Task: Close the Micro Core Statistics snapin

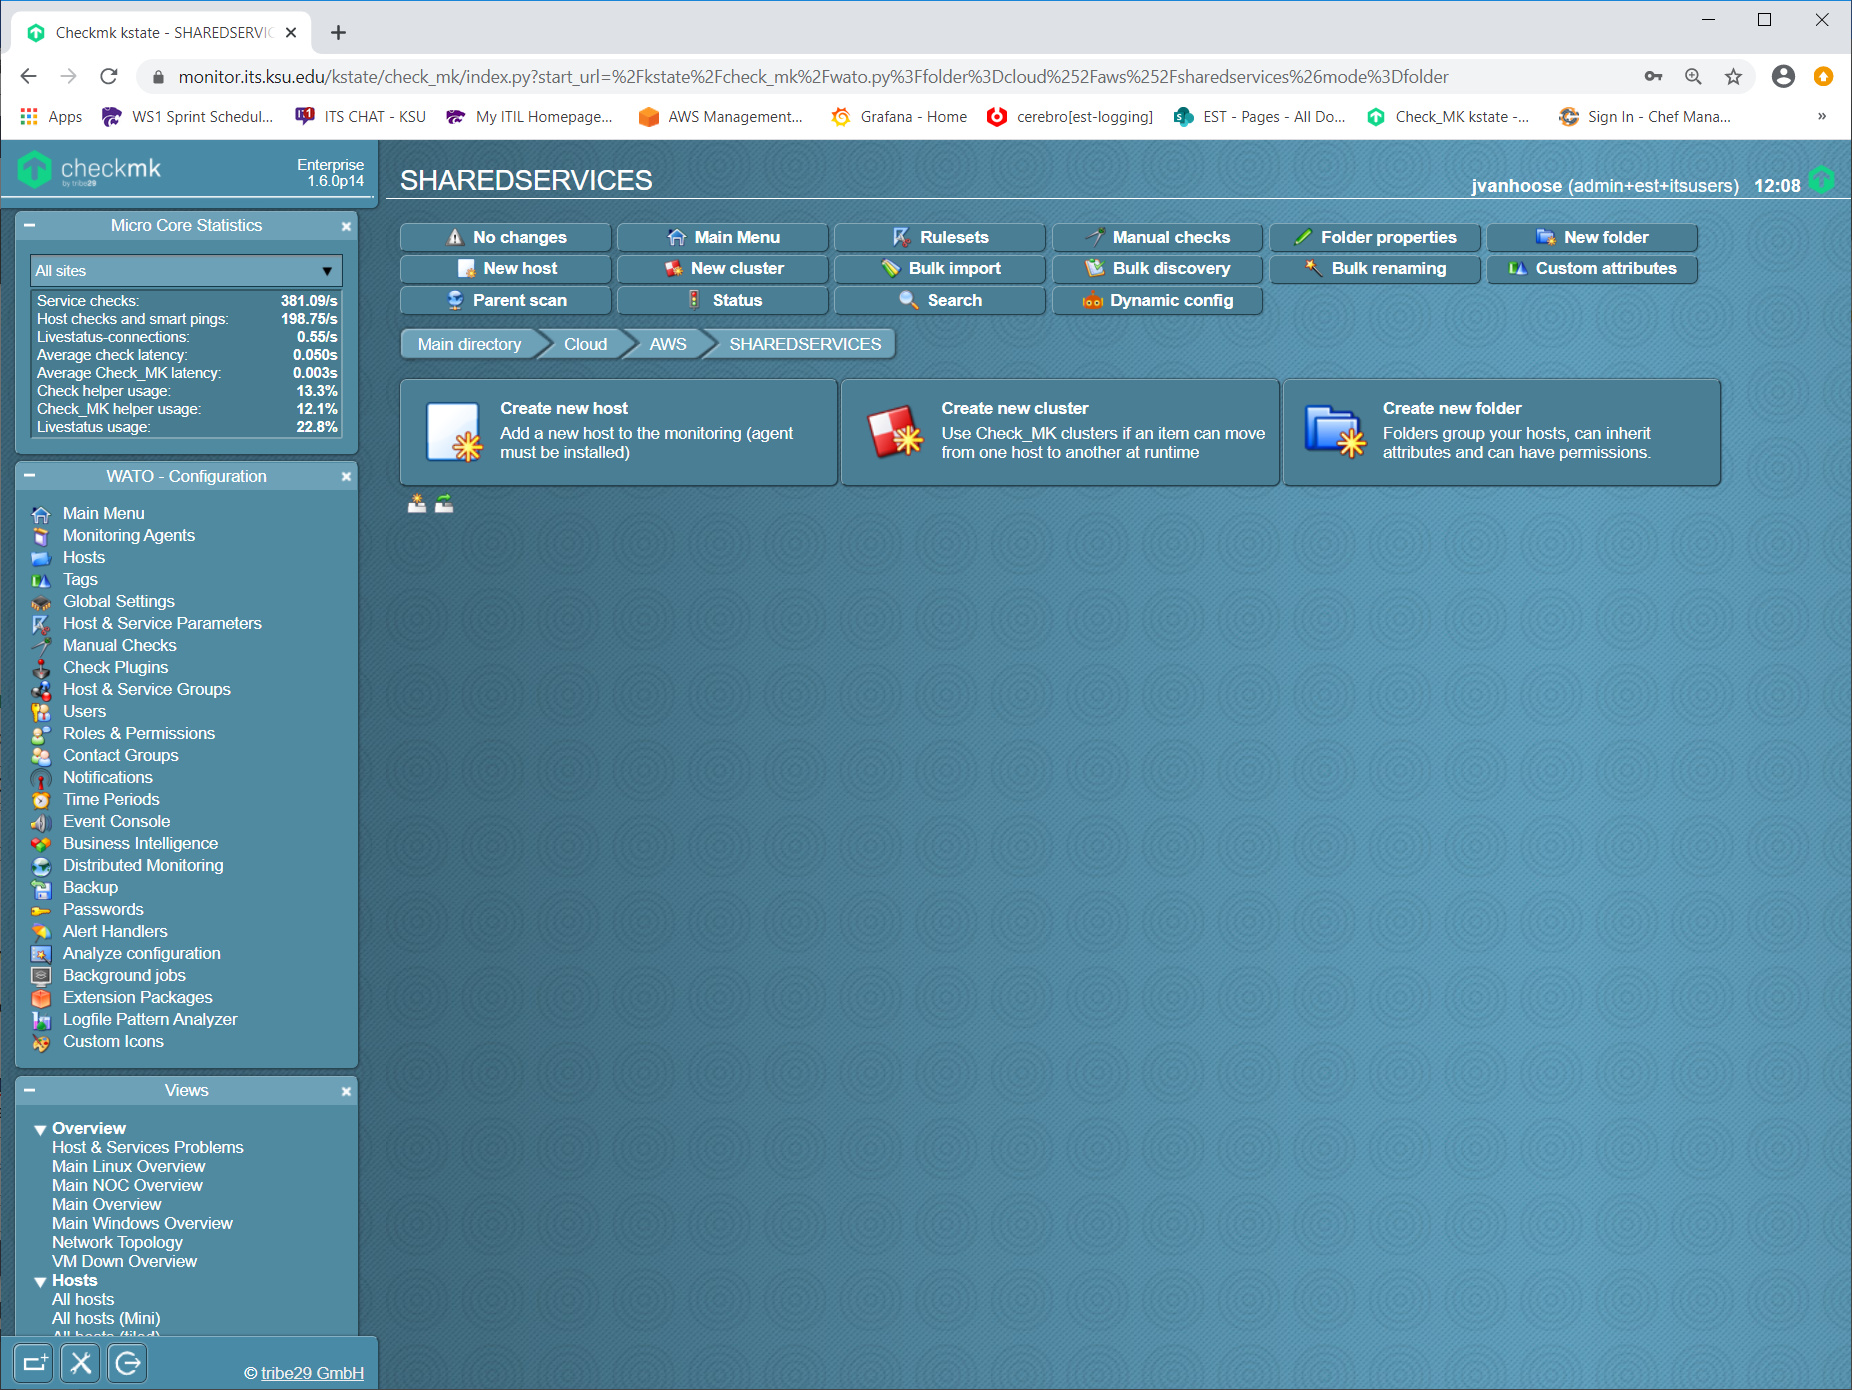Action: point(346,227)
